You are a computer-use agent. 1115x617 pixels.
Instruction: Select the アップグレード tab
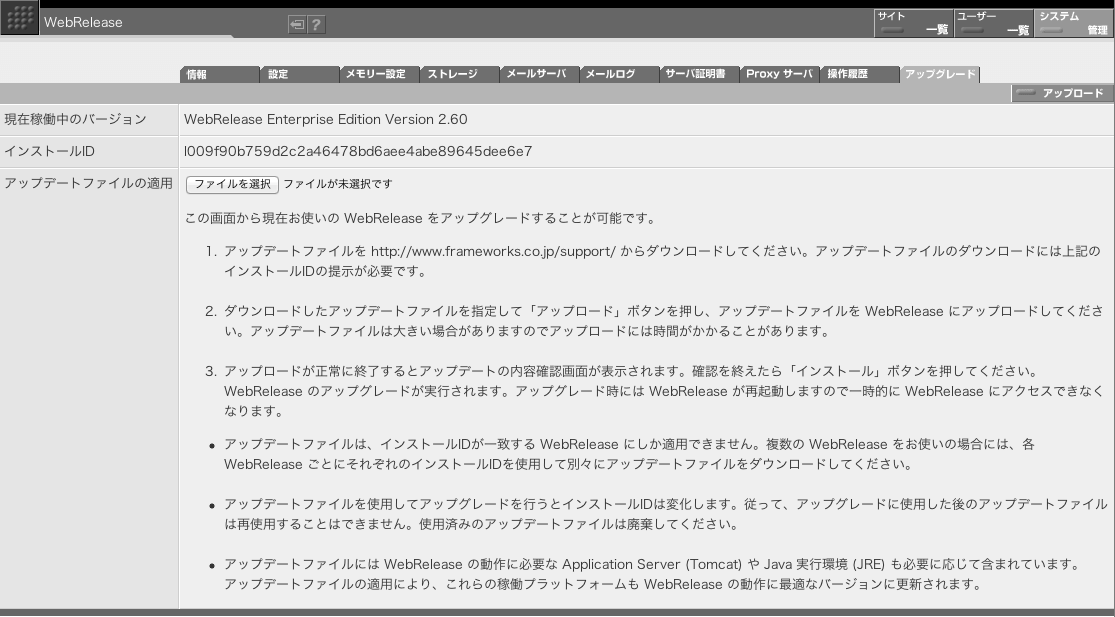coord(940,74)
